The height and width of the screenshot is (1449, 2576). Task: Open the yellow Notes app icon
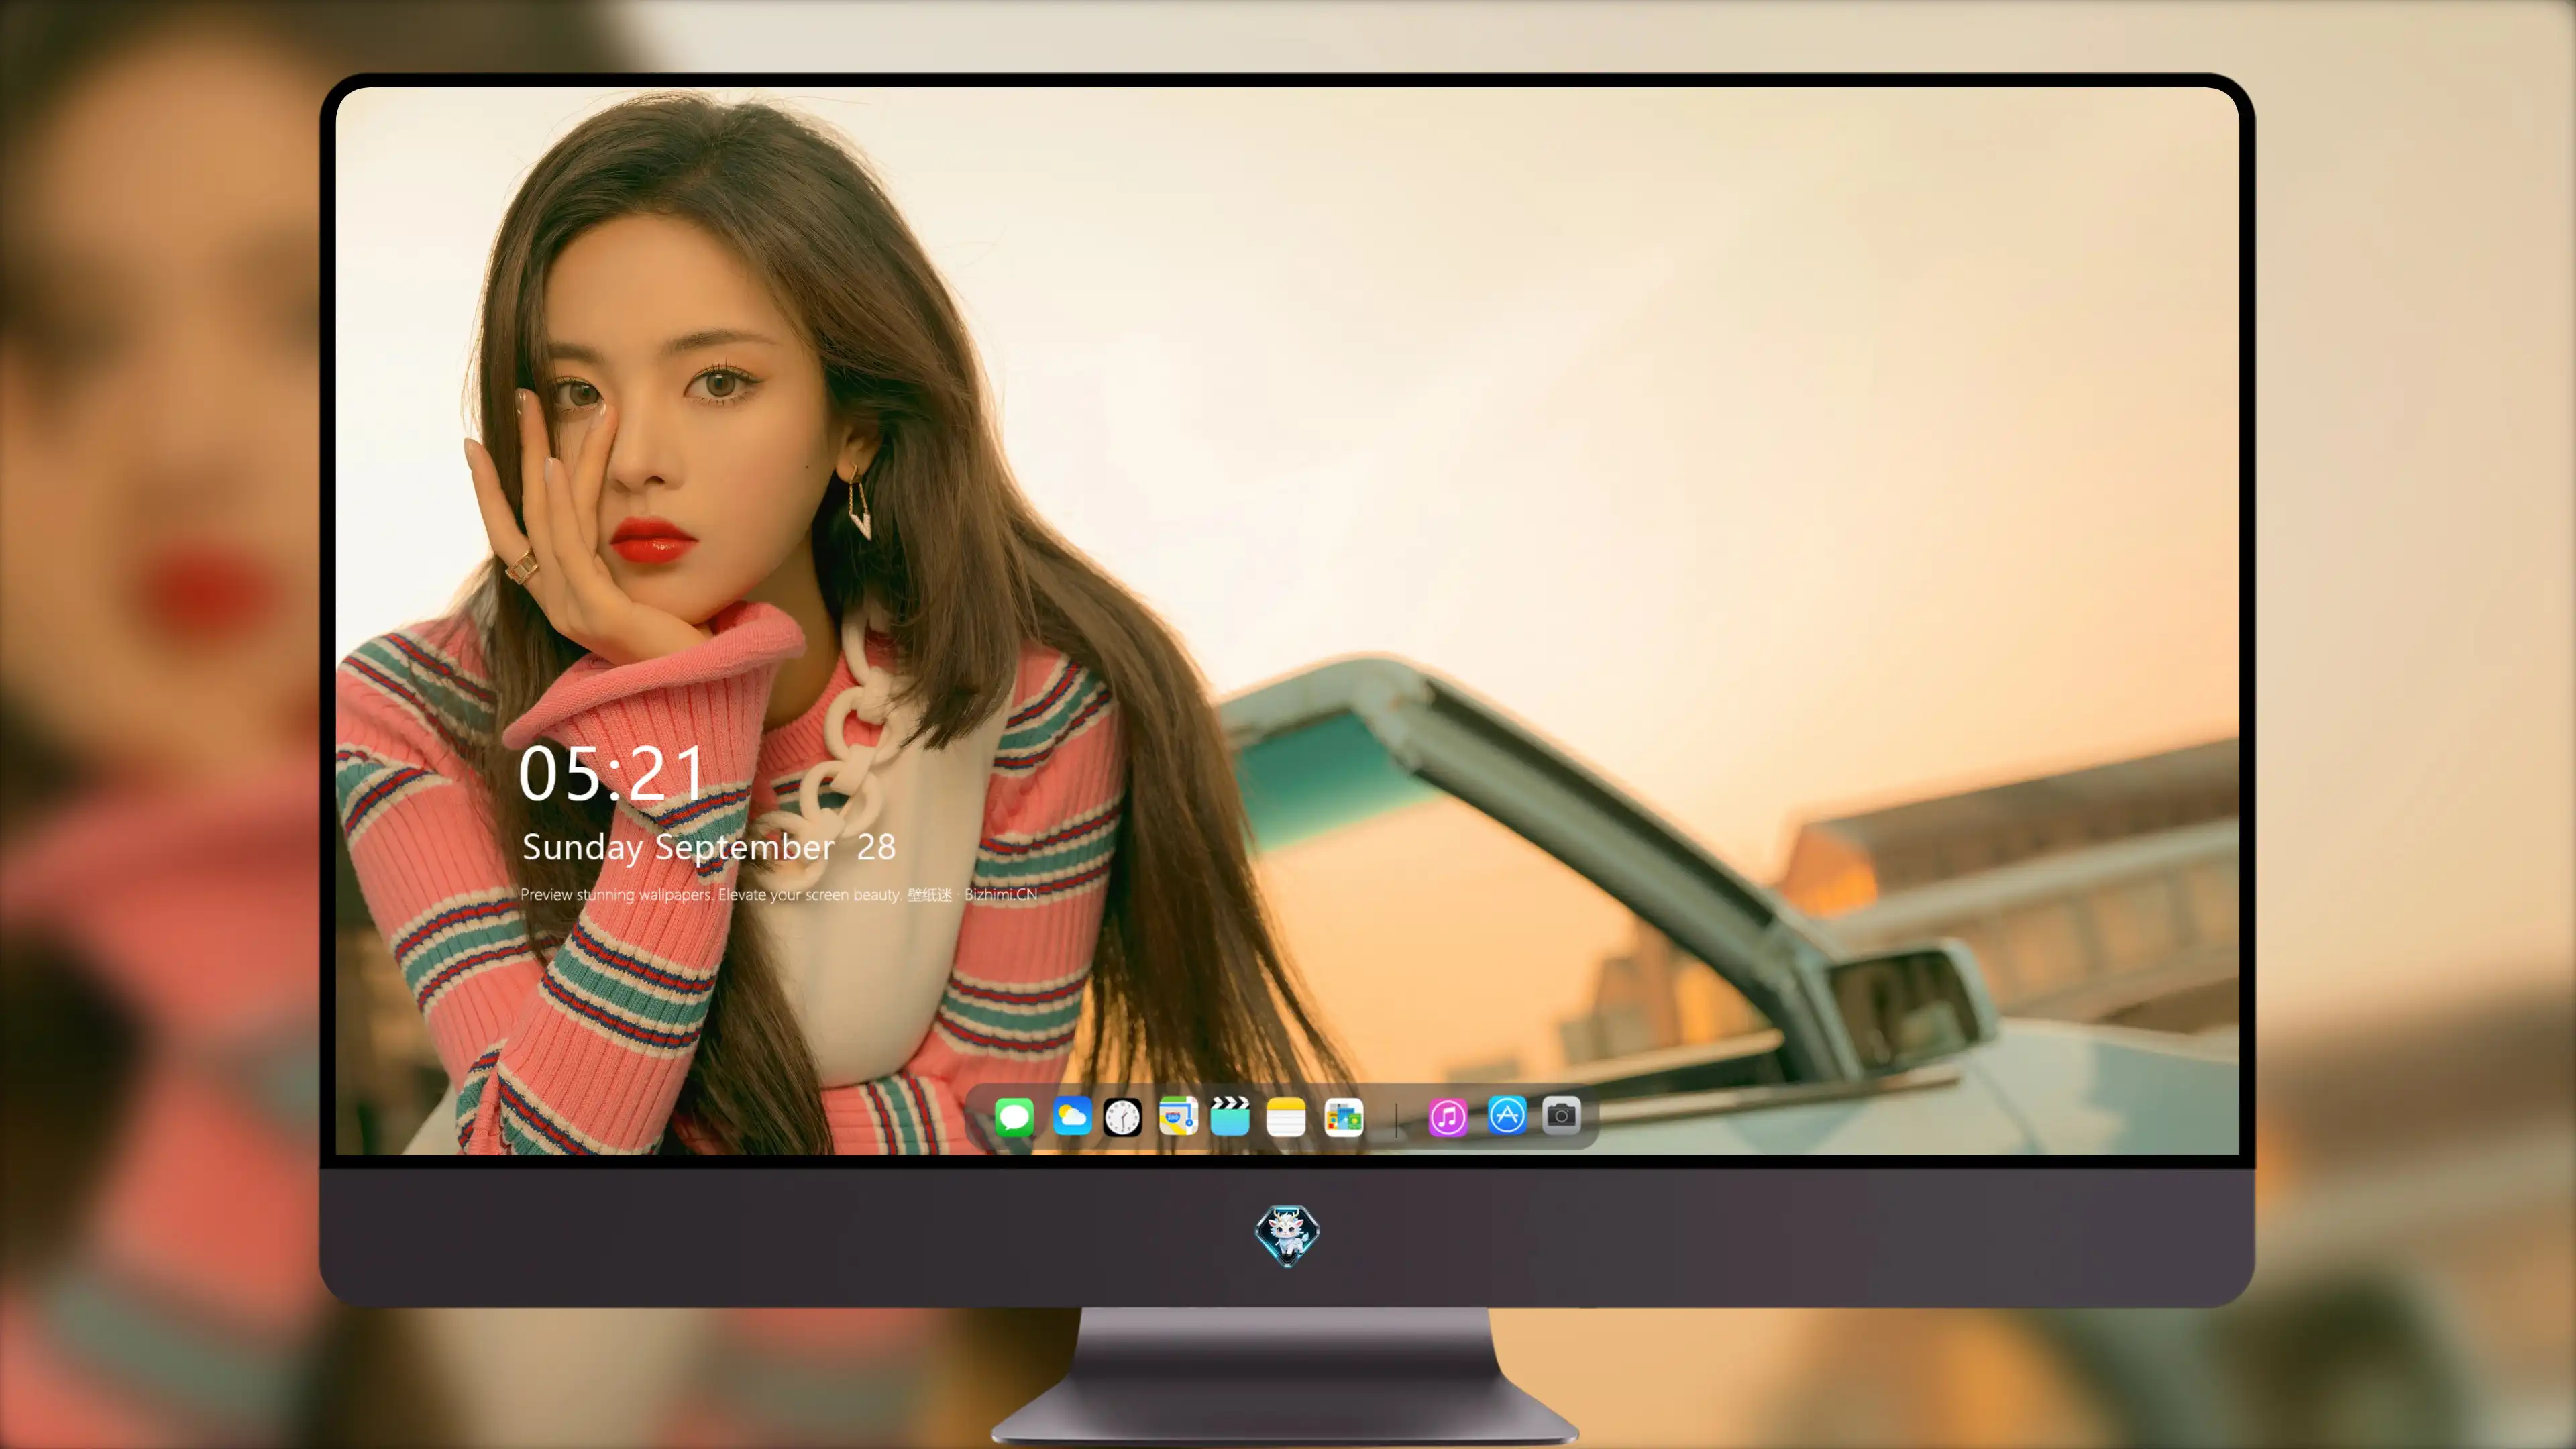(1286, 1117)
